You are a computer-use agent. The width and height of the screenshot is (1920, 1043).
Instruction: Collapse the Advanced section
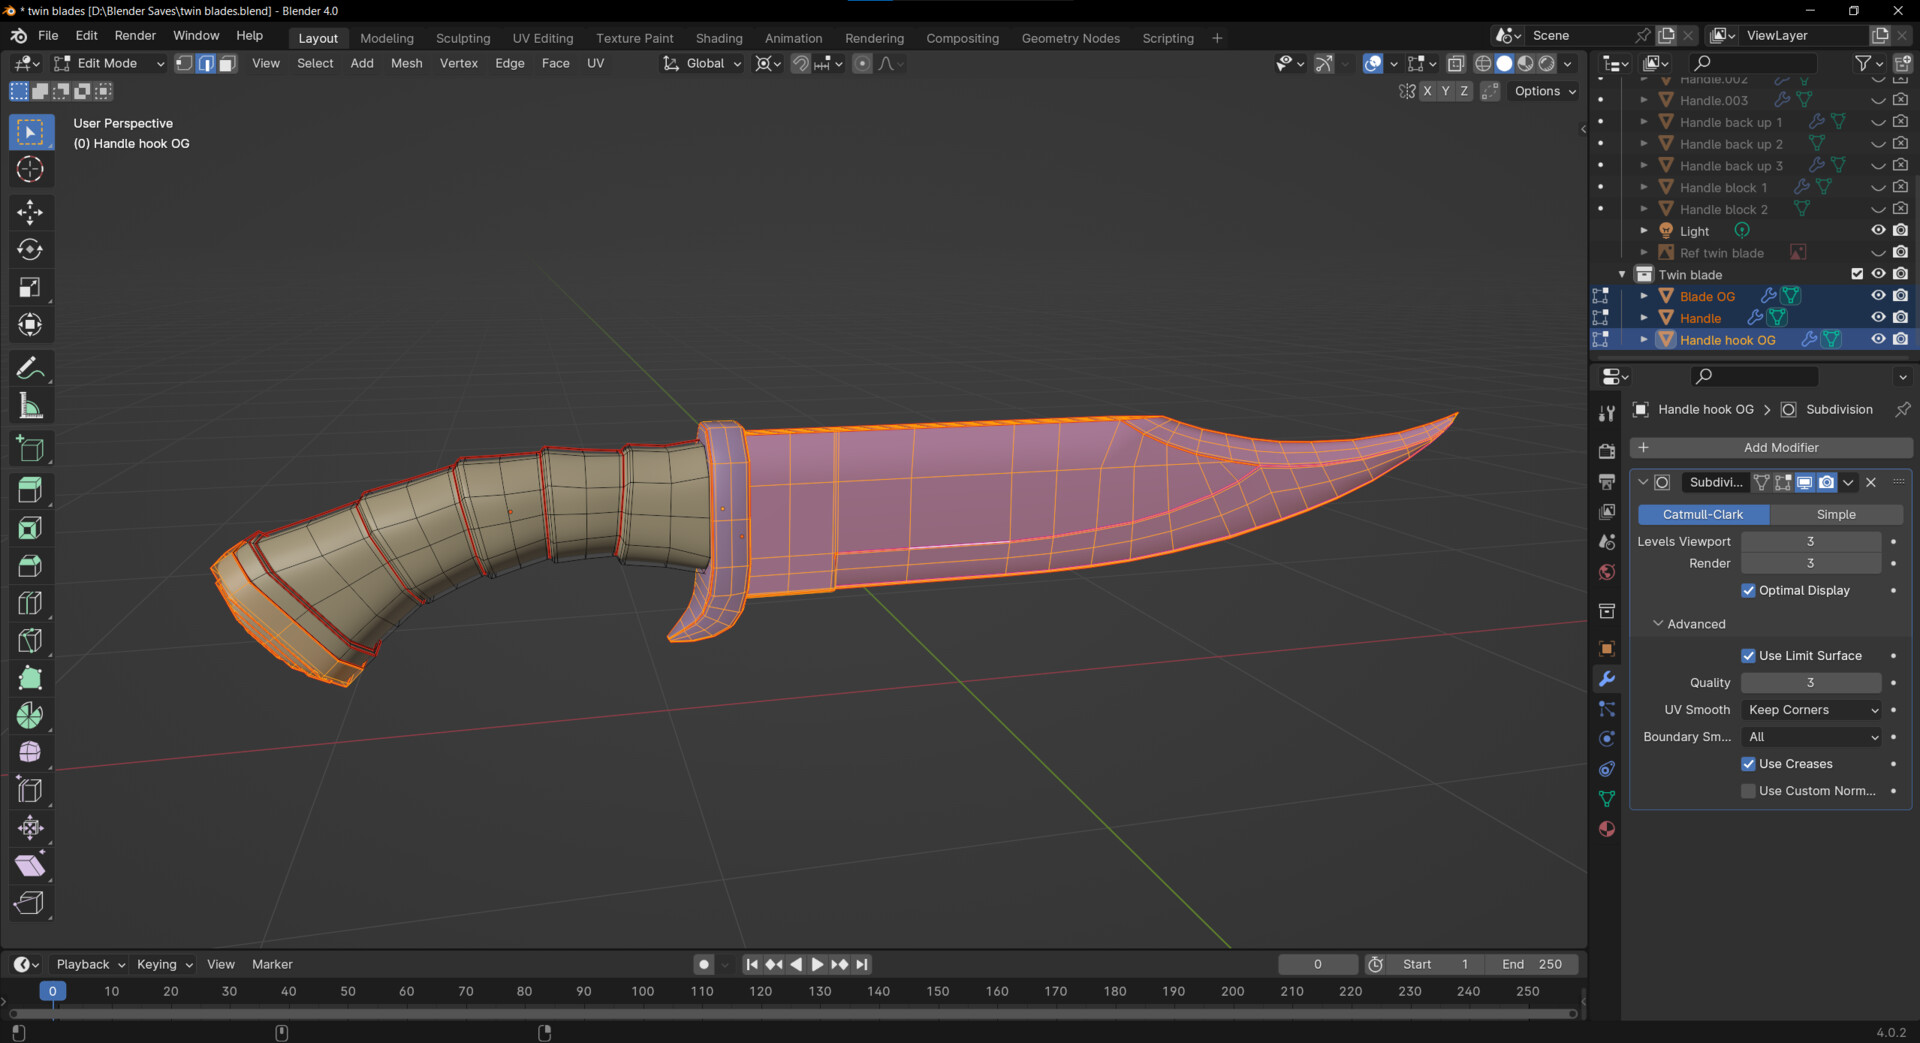pos(1689,624)
